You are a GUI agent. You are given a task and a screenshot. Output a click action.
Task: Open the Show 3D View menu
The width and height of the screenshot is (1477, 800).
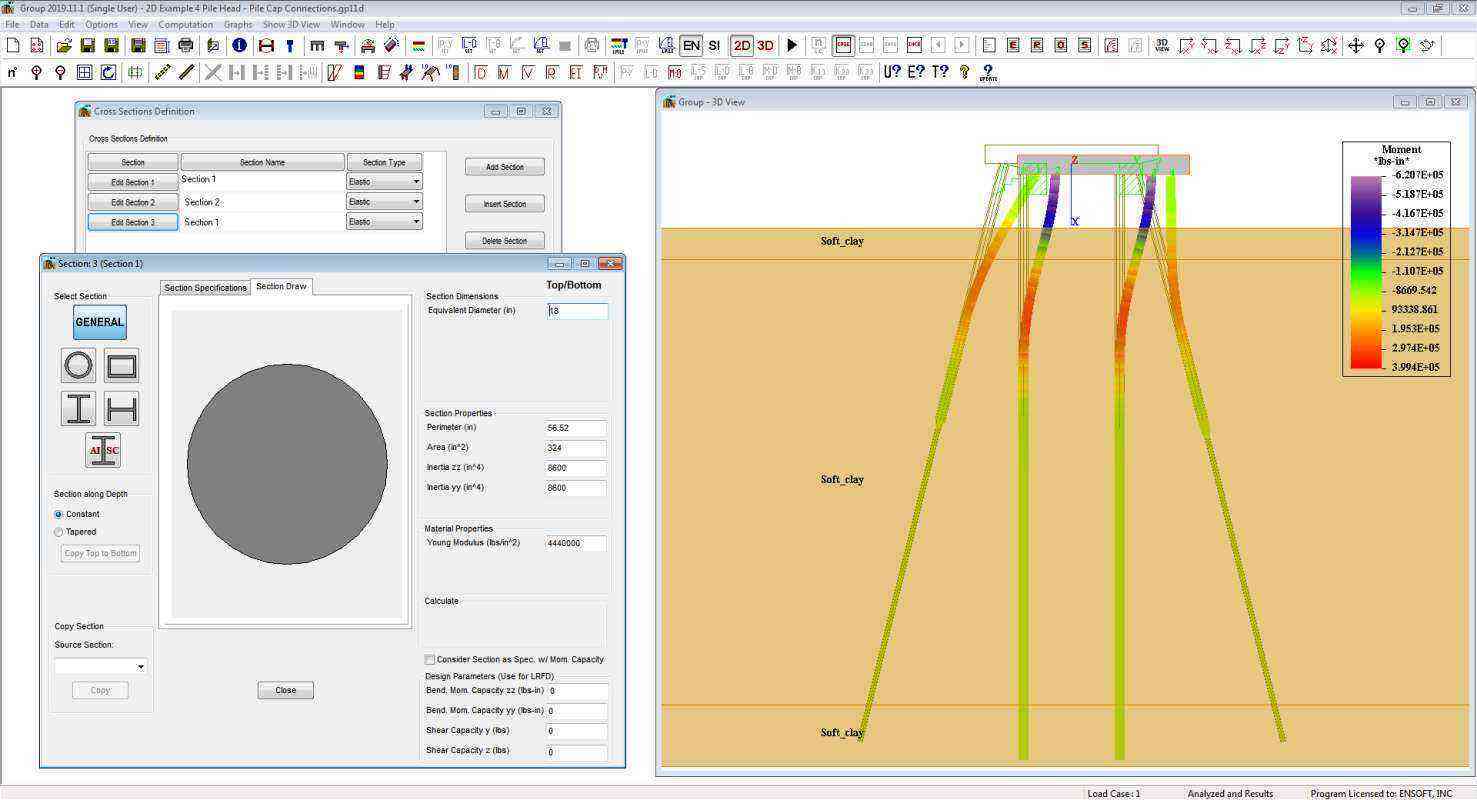coord(291,24)
